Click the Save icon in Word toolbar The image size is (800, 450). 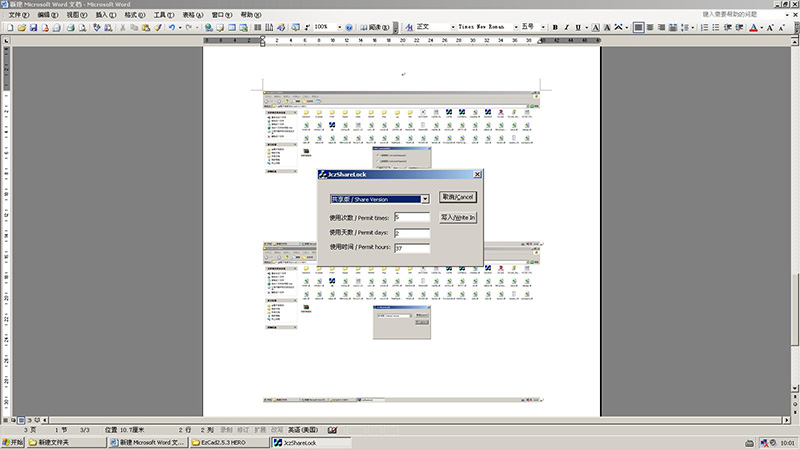click(33, 27)
